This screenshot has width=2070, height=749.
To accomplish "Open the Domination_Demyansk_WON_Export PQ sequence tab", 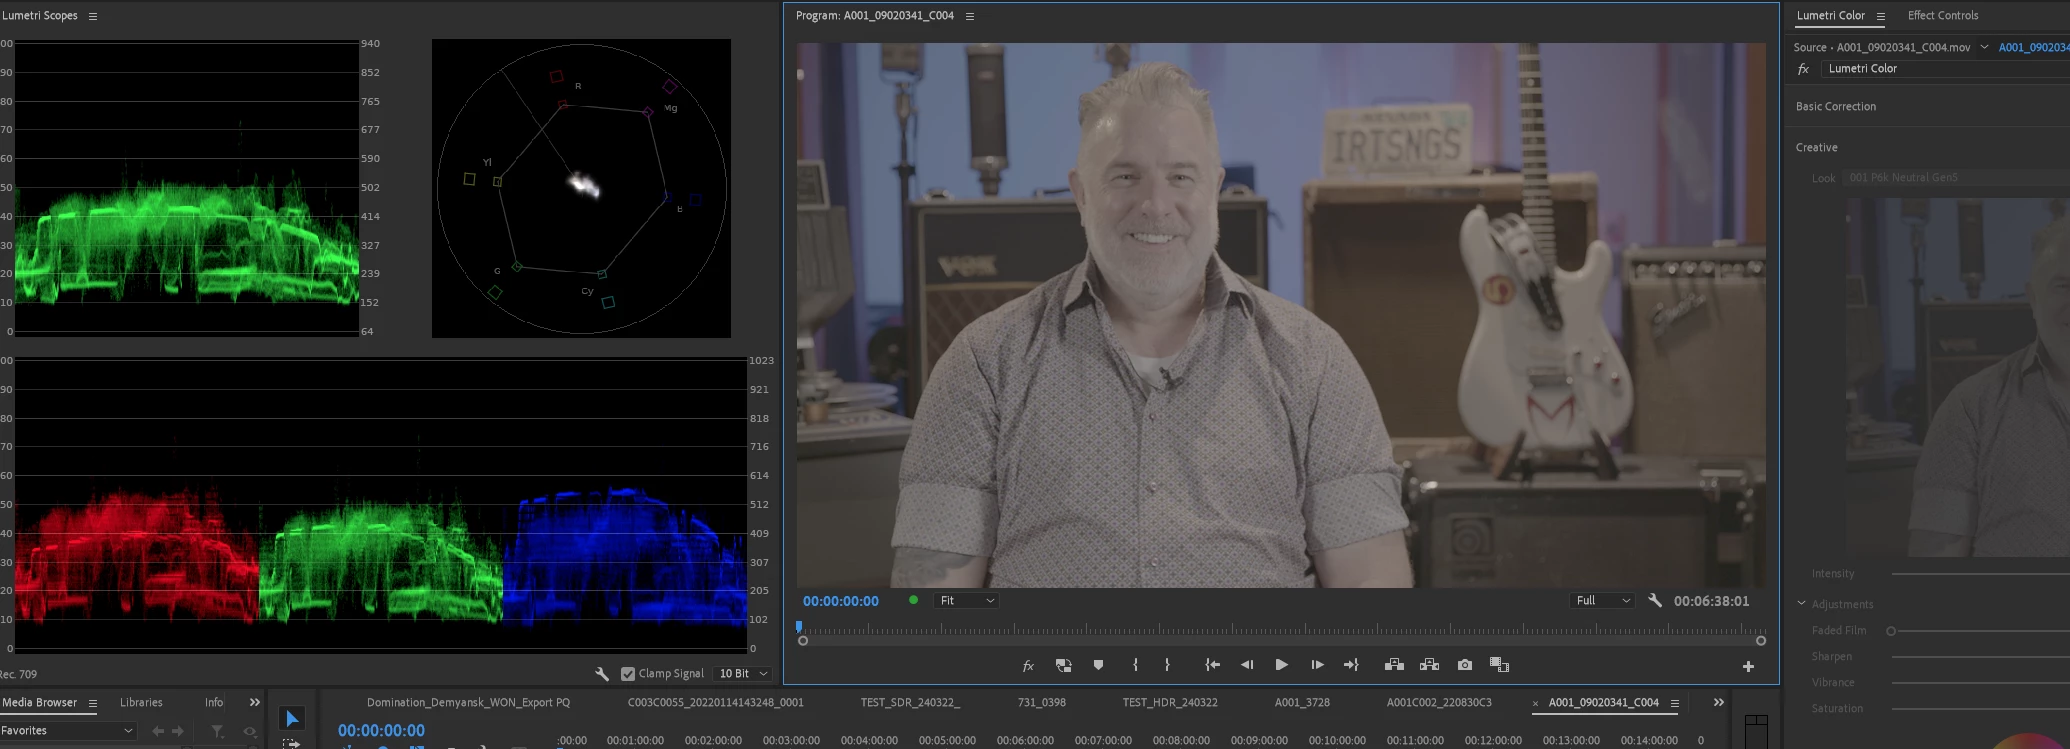I will point(468,703).
